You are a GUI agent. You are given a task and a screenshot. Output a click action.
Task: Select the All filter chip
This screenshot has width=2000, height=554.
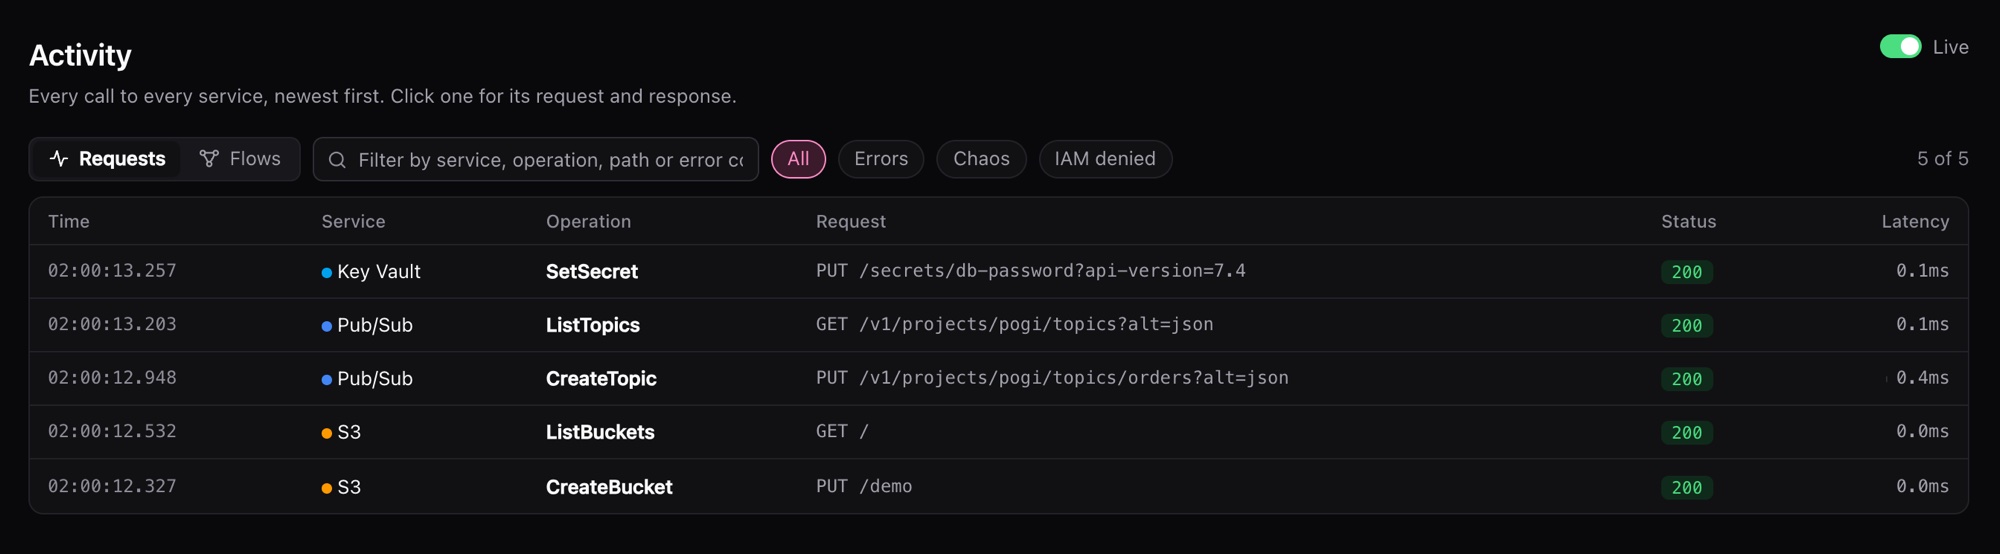798,159
